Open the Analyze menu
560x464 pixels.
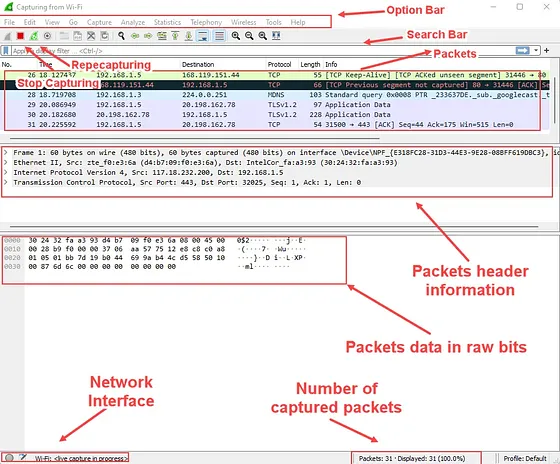point(133,22)
